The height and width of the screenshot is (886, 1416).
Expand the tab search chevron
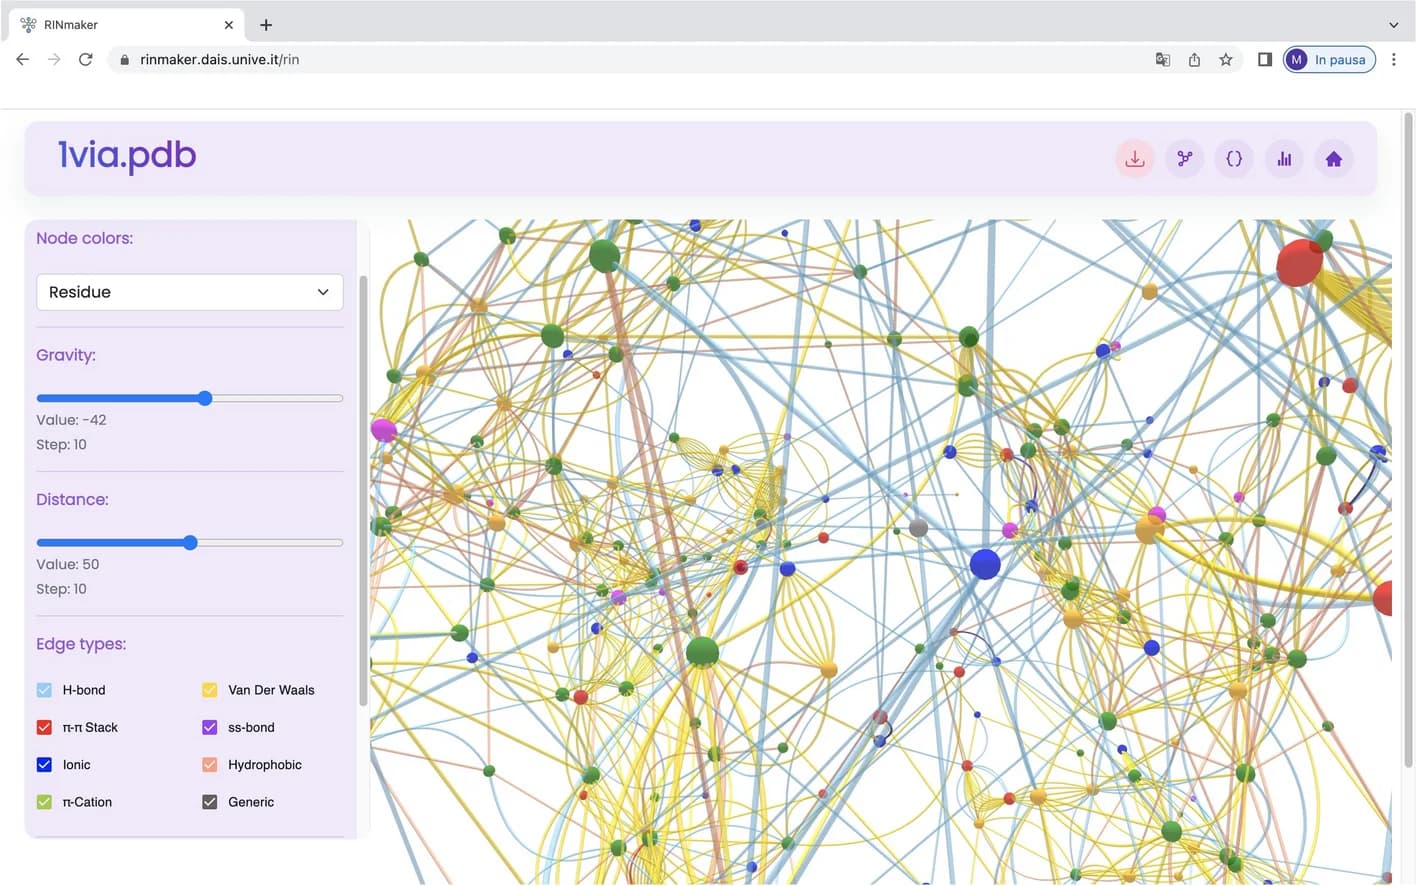[1394, 25]
